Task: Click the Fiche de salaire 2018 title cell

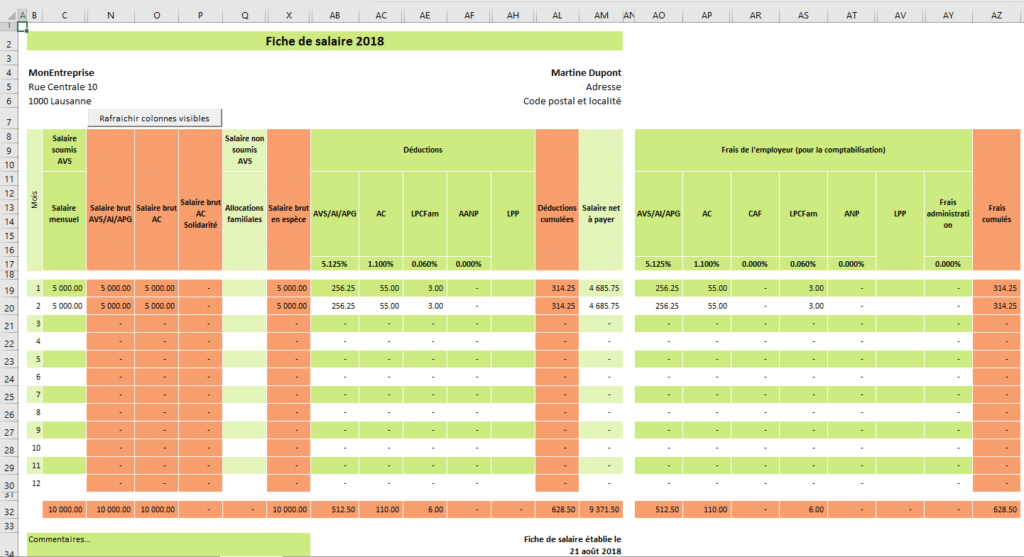Action: (x=324, y=41)
